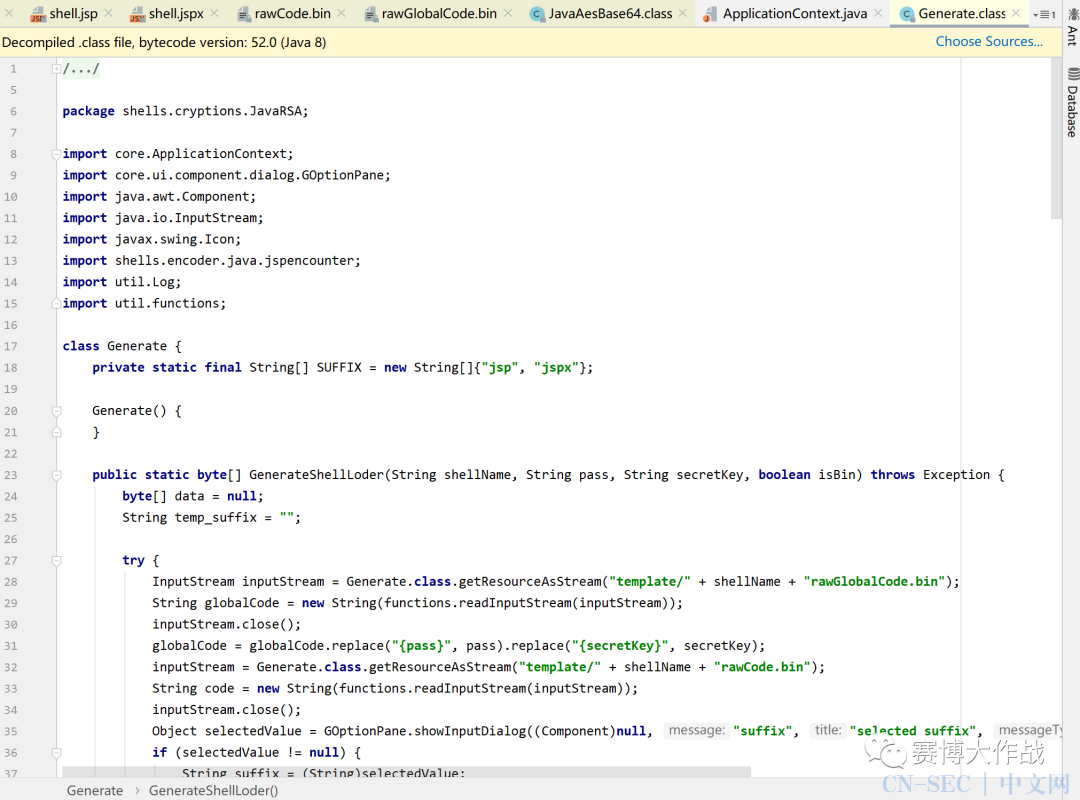
Task: Close the rawCode.bin tab
Action: point(341,13)
